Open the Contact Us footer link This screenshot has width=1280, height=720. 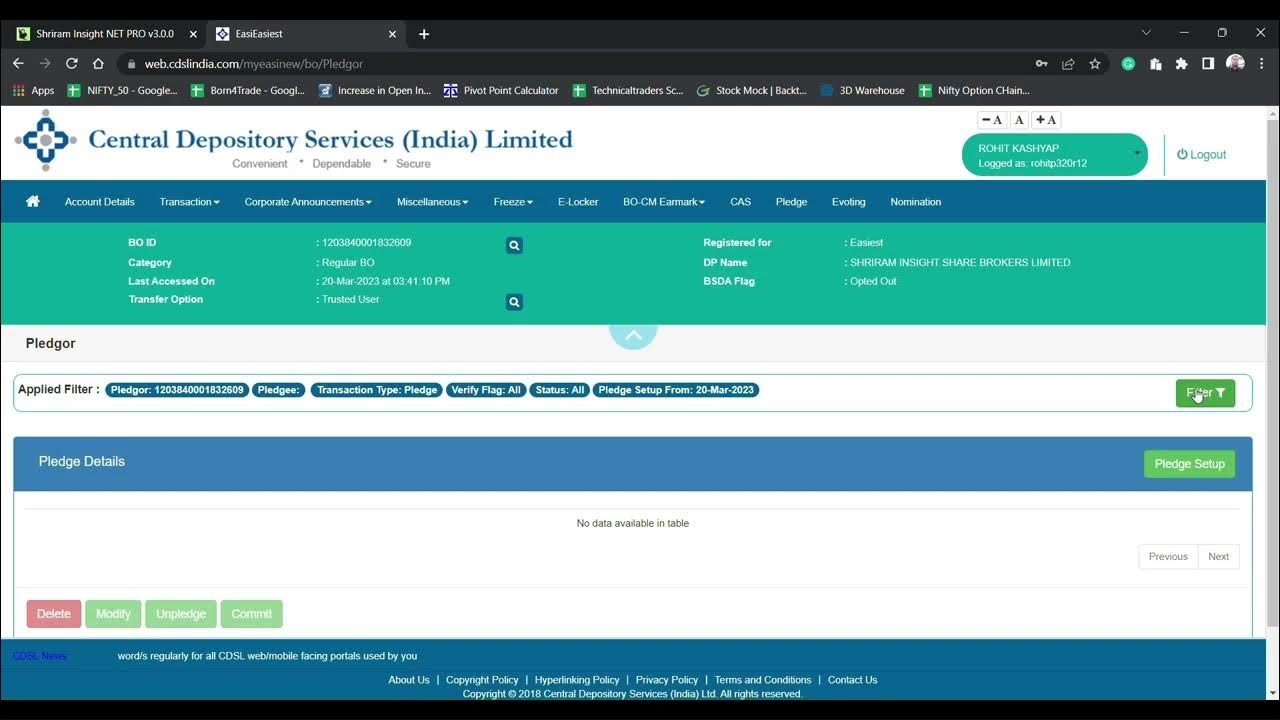(x=852, y=680)
